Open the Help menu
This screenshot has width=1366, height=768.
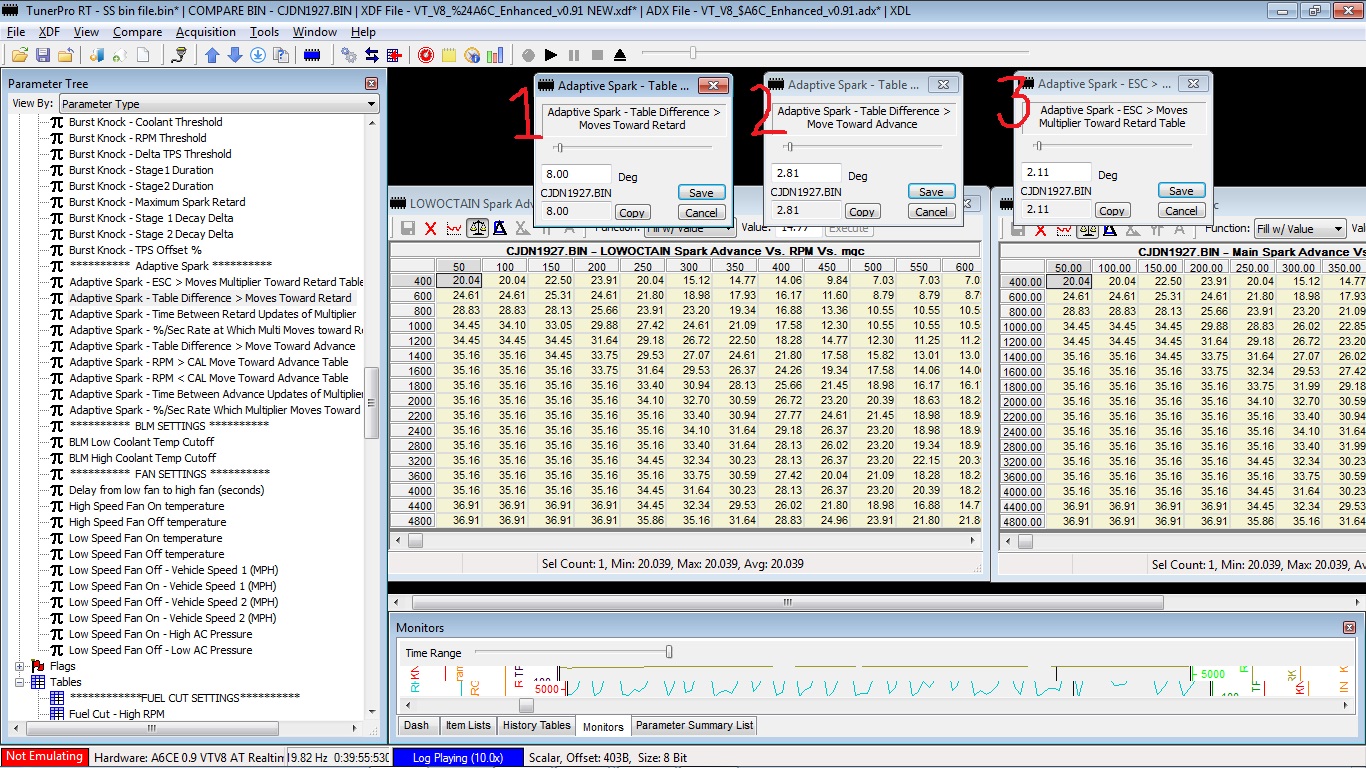363,32
